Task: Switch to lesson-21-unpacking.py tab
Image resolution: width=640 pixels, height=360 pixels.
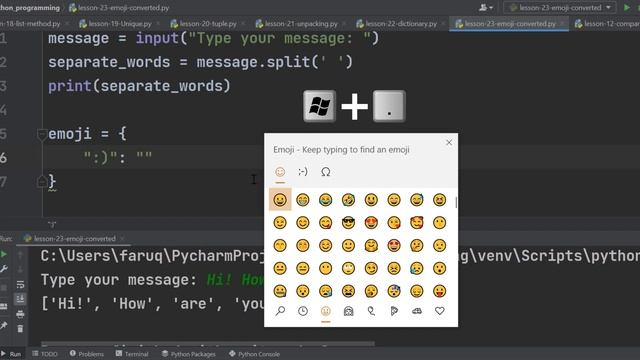Action: 296,24
